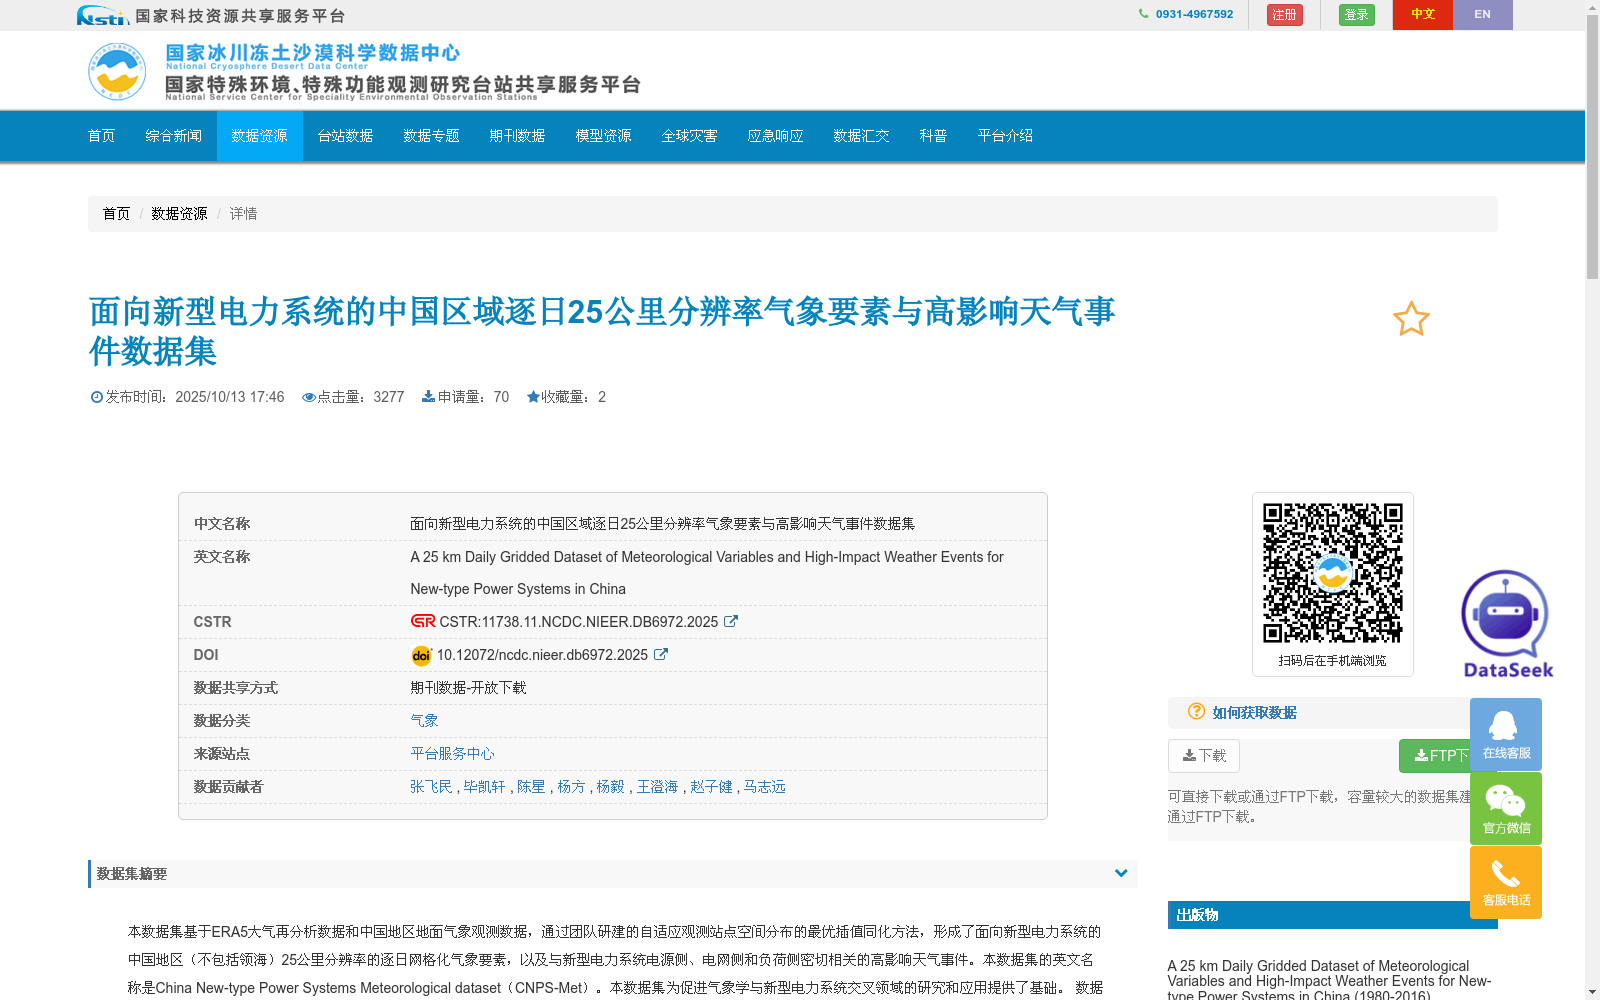
Task: Open 数据专题 navigation item
Action: [431, 136]
